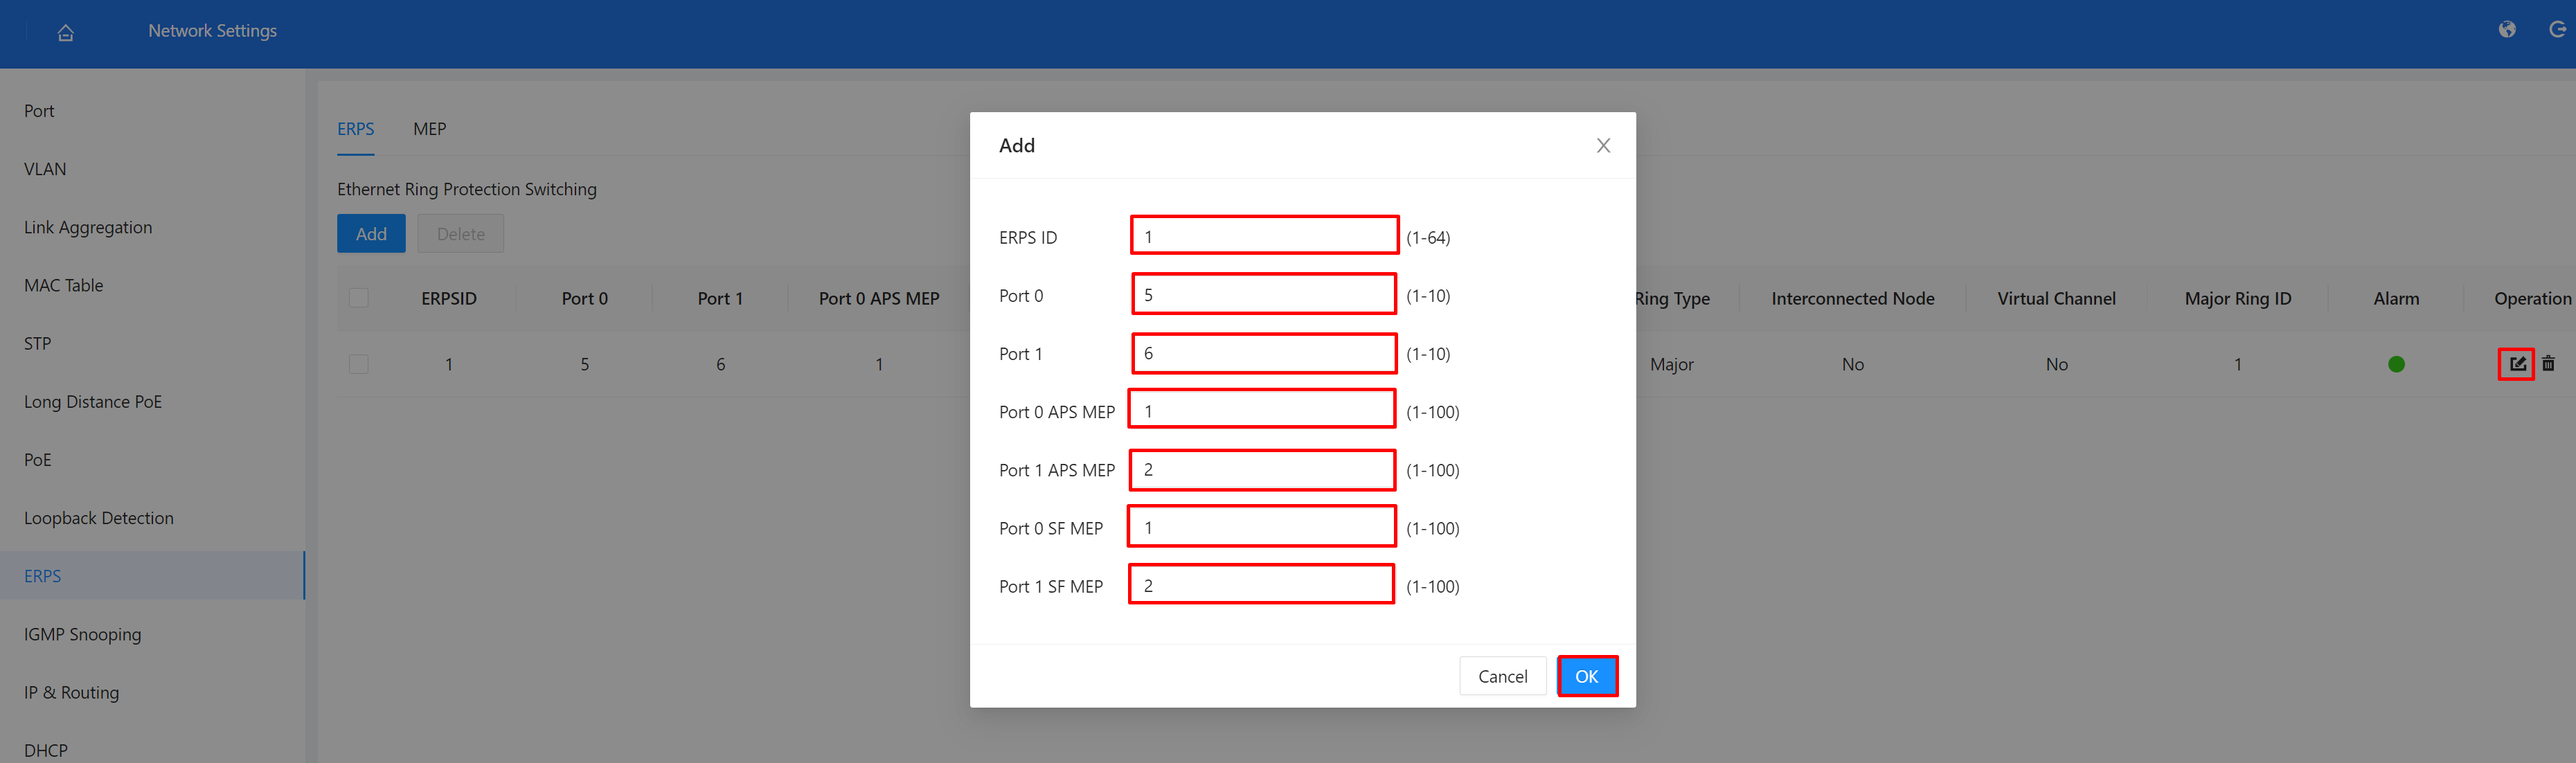The width and height of the screenshot is (2576, 763).
Task: Log out with the top-right icon
Action: coord(2560,30)
